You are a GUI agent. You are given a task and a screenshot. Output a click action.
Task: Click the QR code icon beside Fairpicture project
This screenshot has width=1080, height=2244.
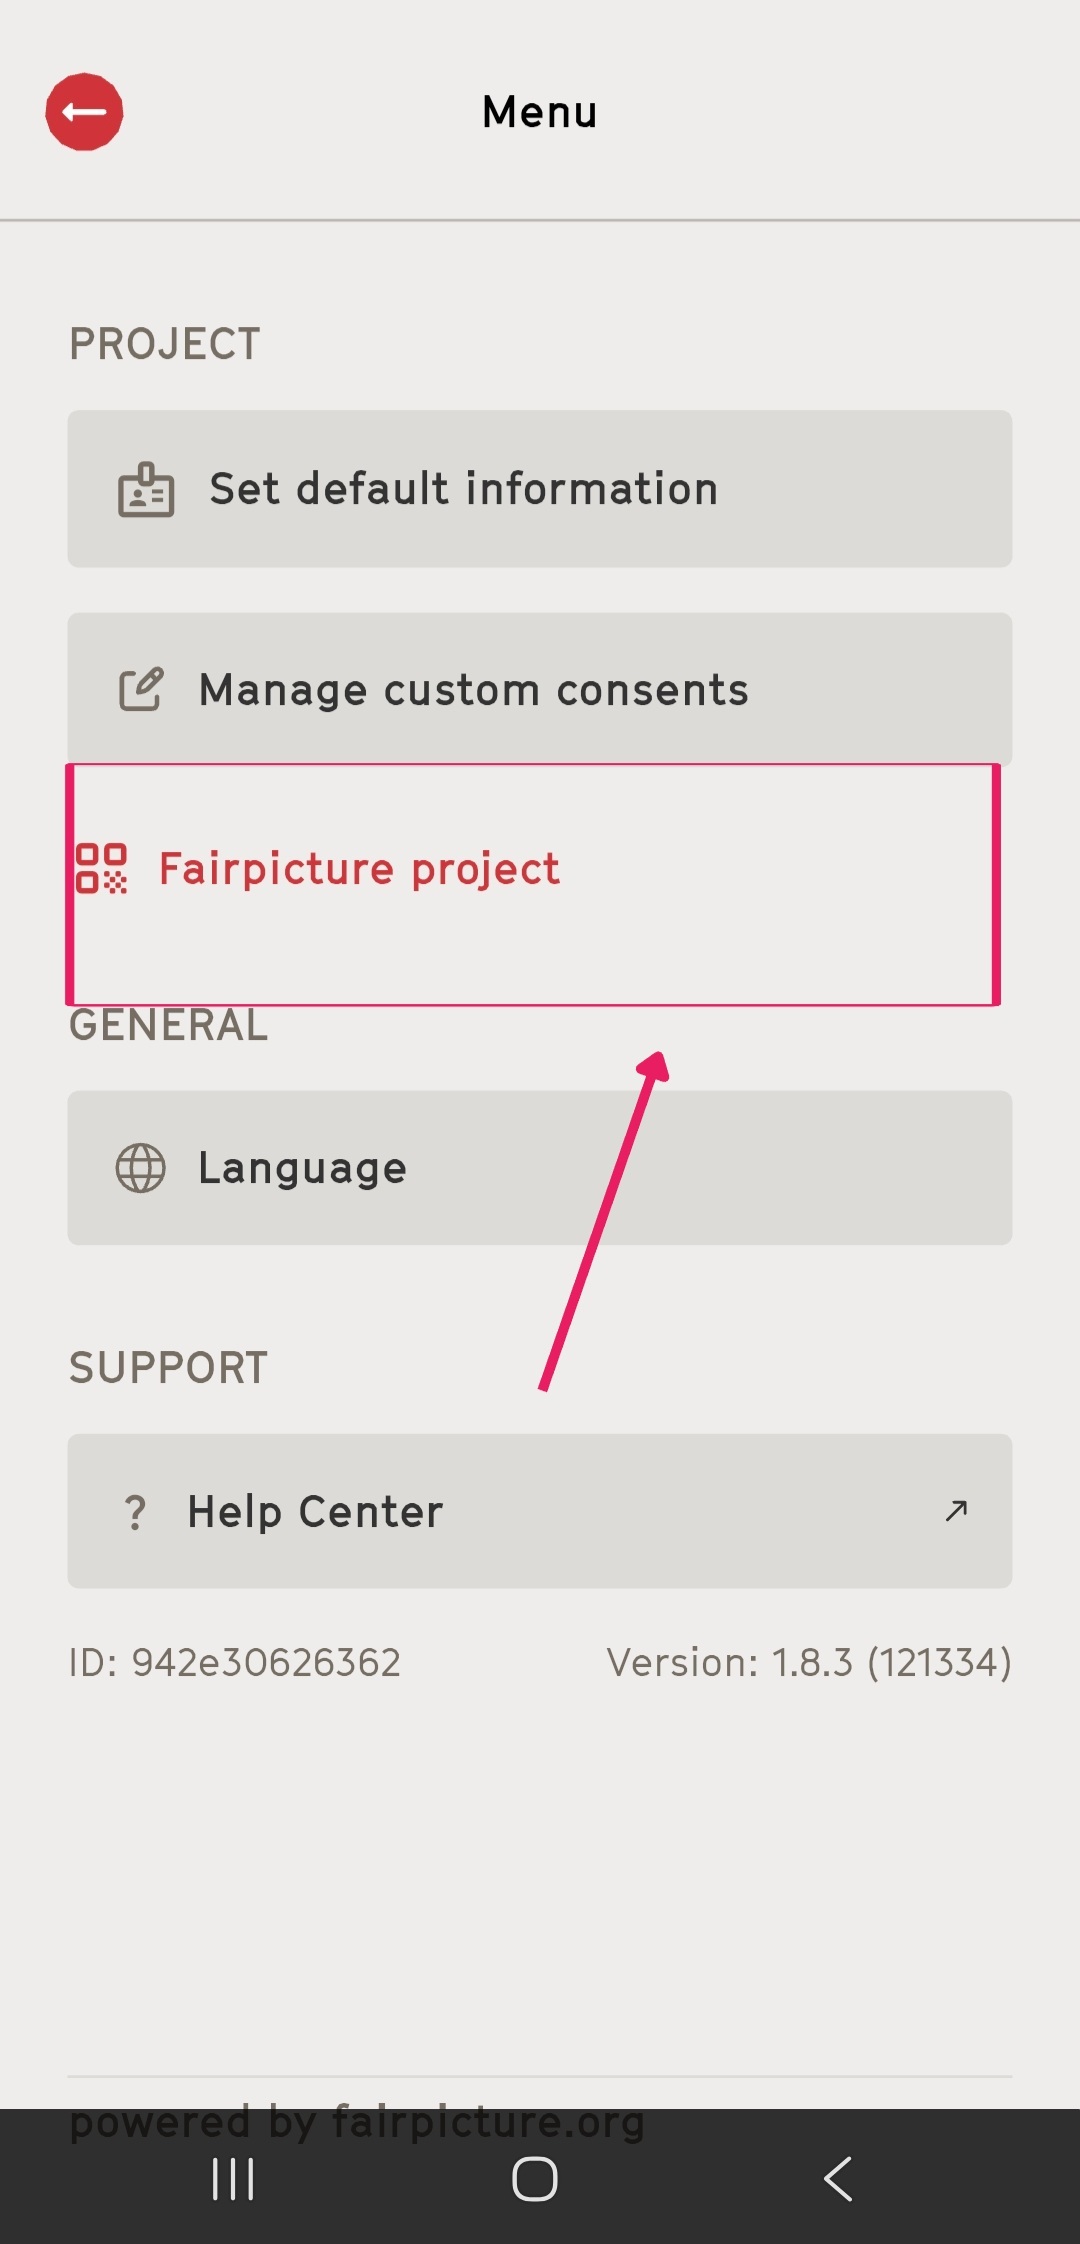pos(102,868)
